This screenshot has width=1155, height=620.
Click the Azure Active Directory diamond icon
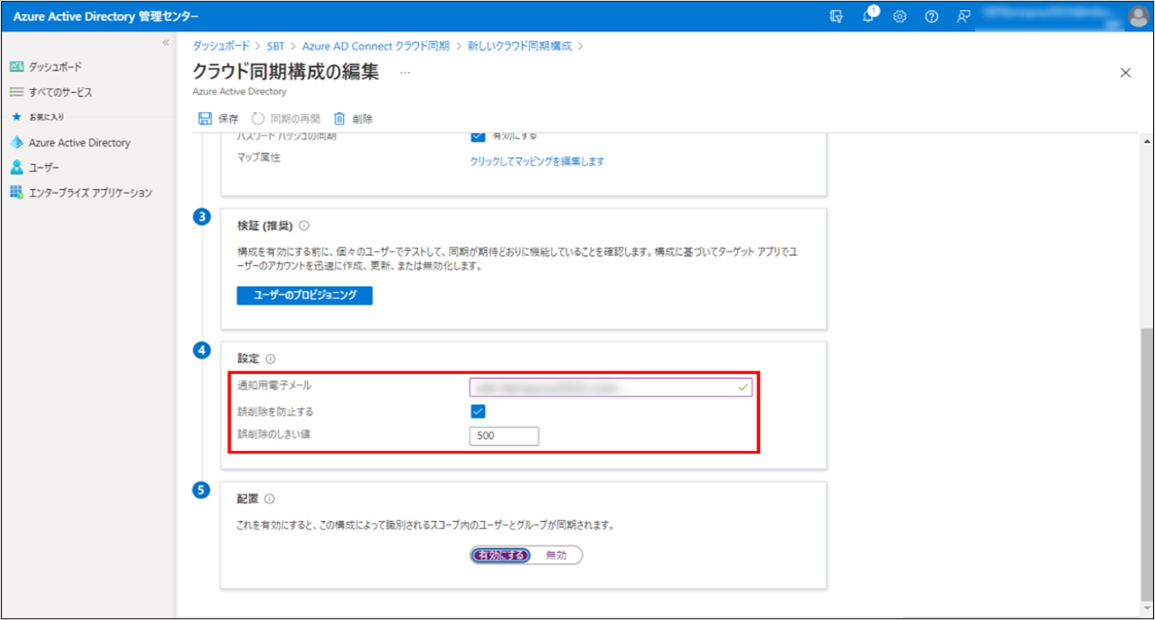click(17, 142)
